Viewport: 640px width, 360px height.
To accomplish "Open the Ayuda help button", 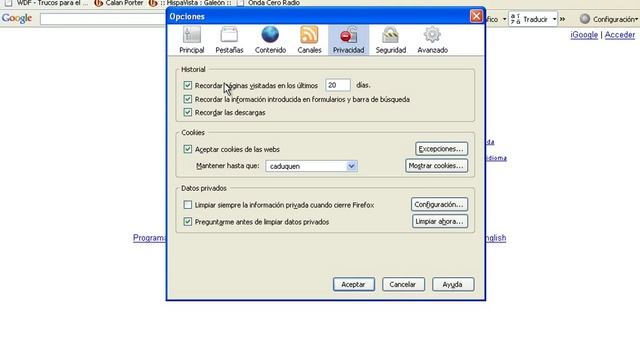I will (453, 284).
